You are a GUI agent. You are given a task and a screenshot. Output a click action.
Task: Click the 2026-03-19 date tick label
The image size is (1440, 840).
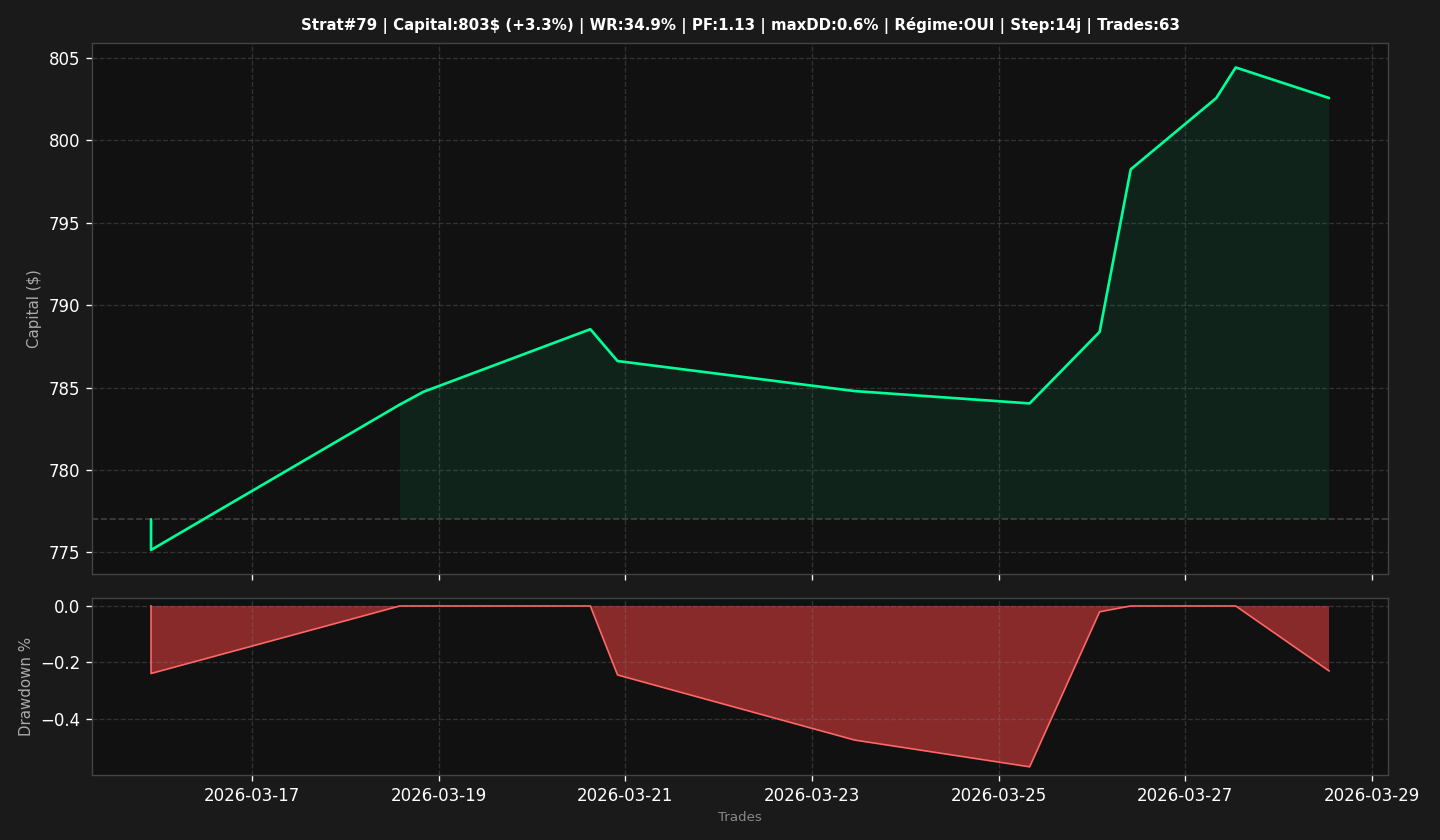[x=439, y=795]
